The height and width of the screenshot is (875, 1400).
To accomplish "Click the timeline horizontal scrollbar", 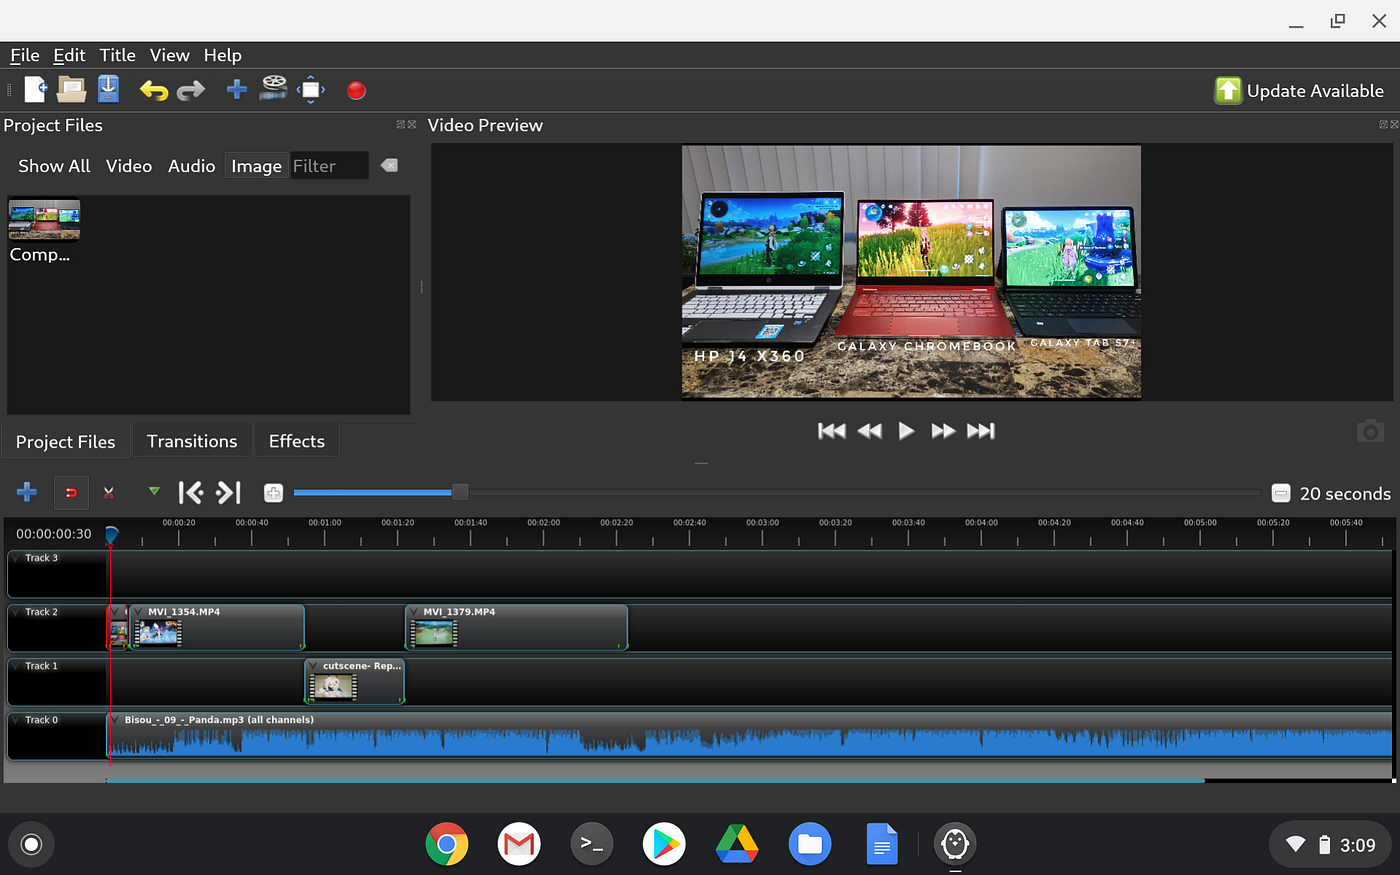I will point(655,781).
